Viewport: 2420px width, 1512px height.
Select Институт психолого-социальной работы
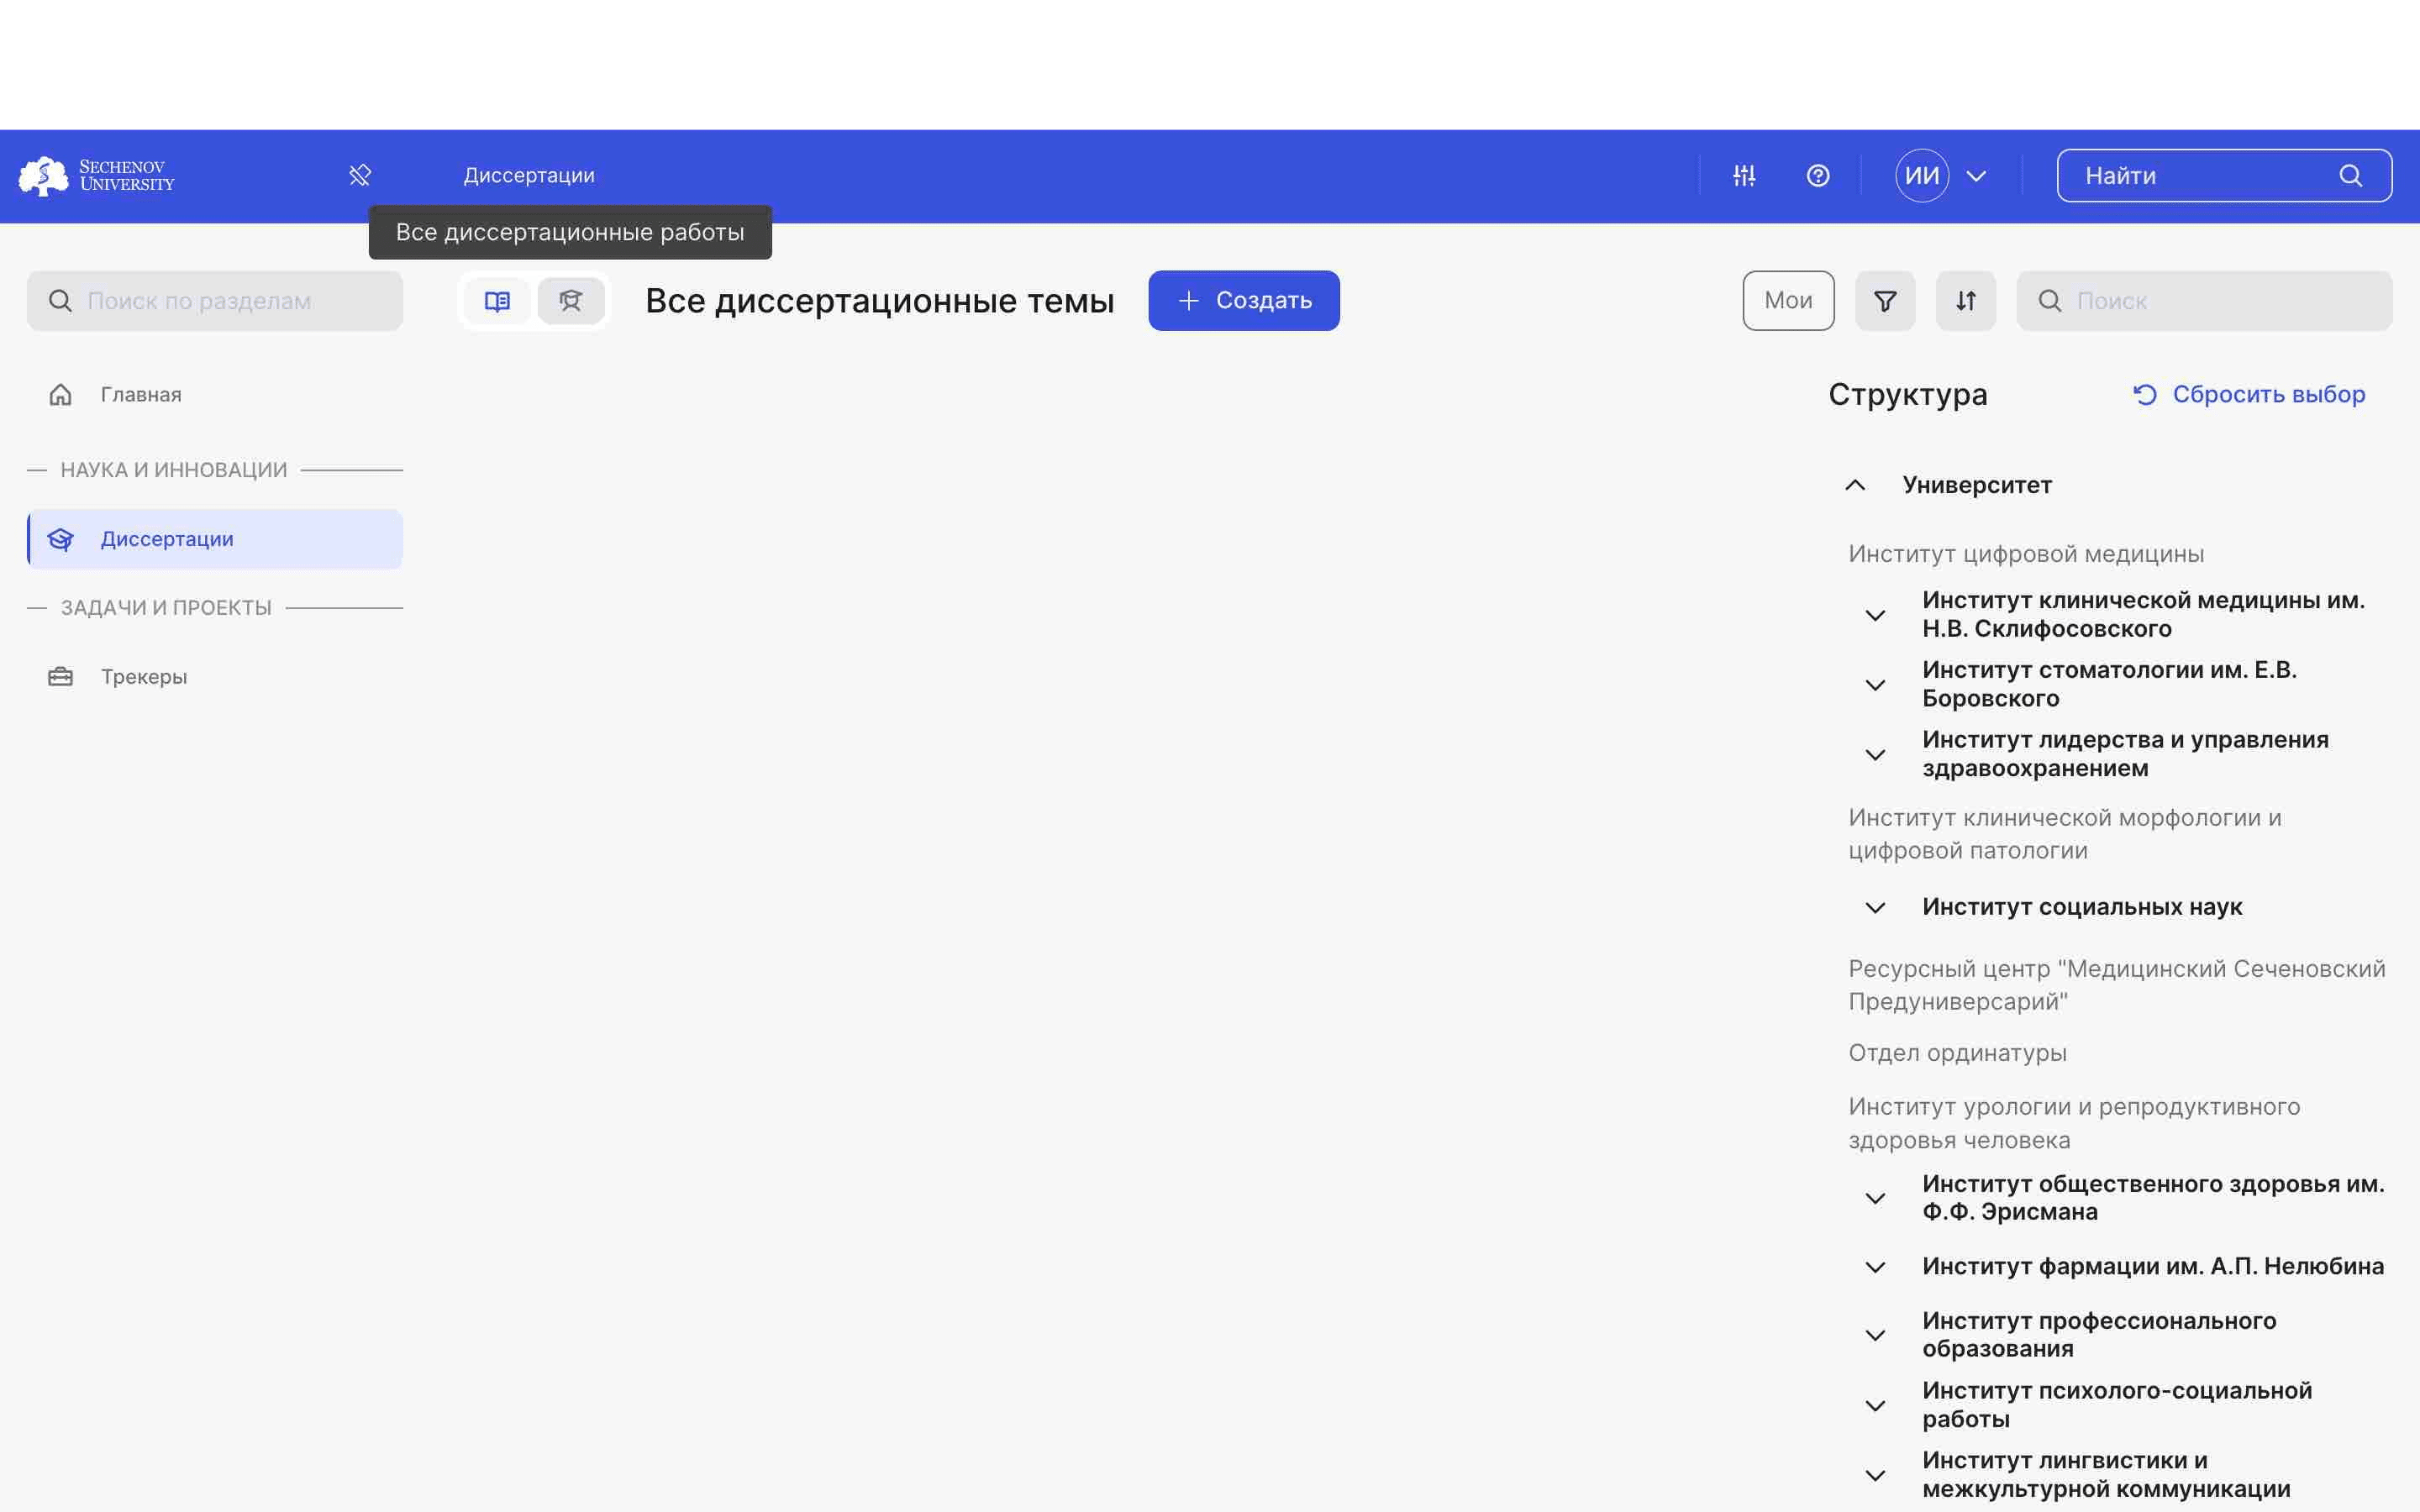coord(2117,1405)
